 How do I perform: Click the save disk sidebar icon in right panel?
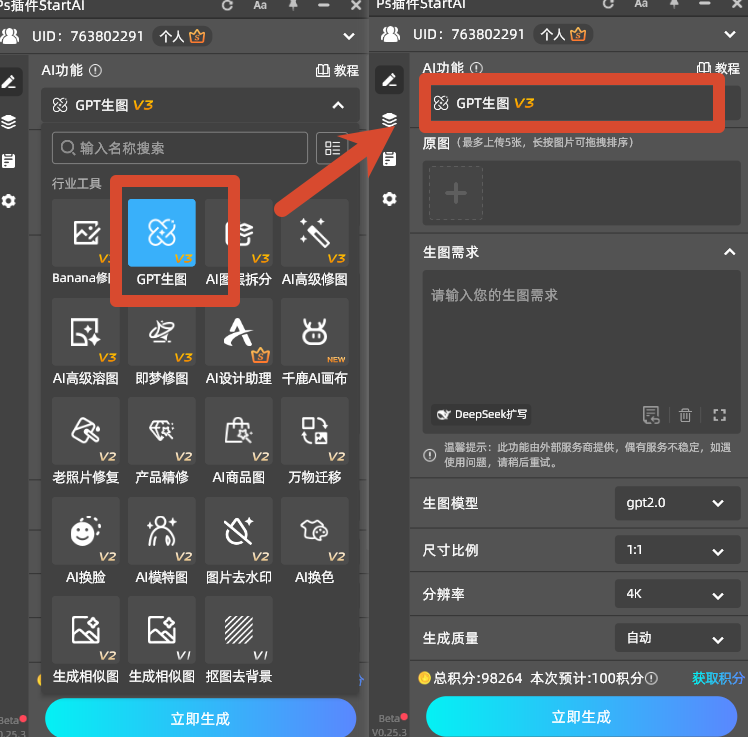pyautogui.click(x=389, y=159)
